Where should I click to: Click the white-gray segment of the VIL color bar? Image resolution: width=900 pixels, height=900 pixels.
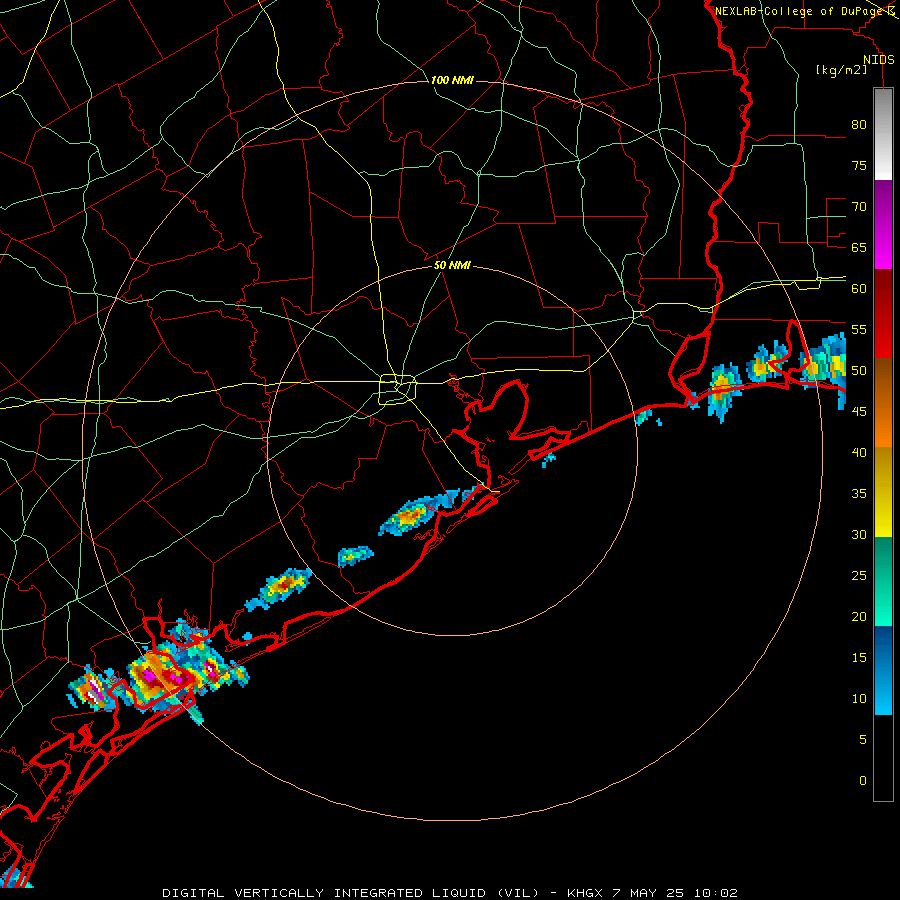pyautogui.click(x=883, y=134)
